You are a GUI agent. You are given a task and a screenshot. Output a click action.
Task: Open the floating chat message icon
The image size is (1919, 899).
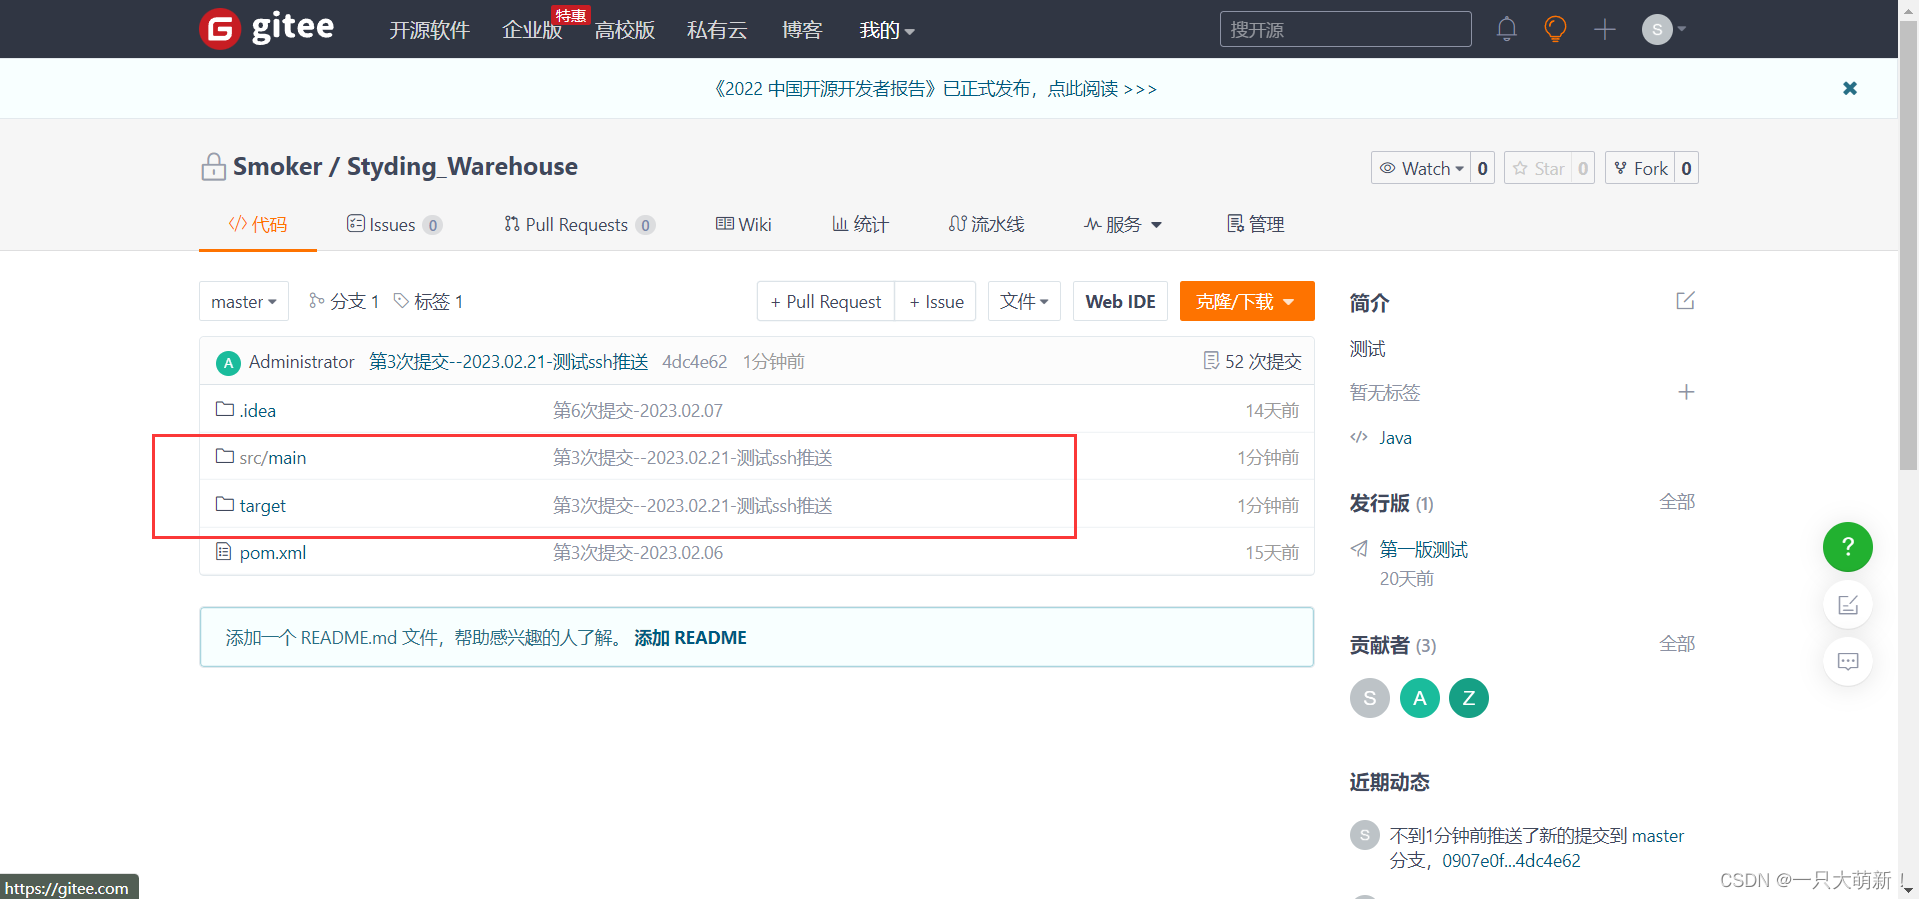(1848, 661)
